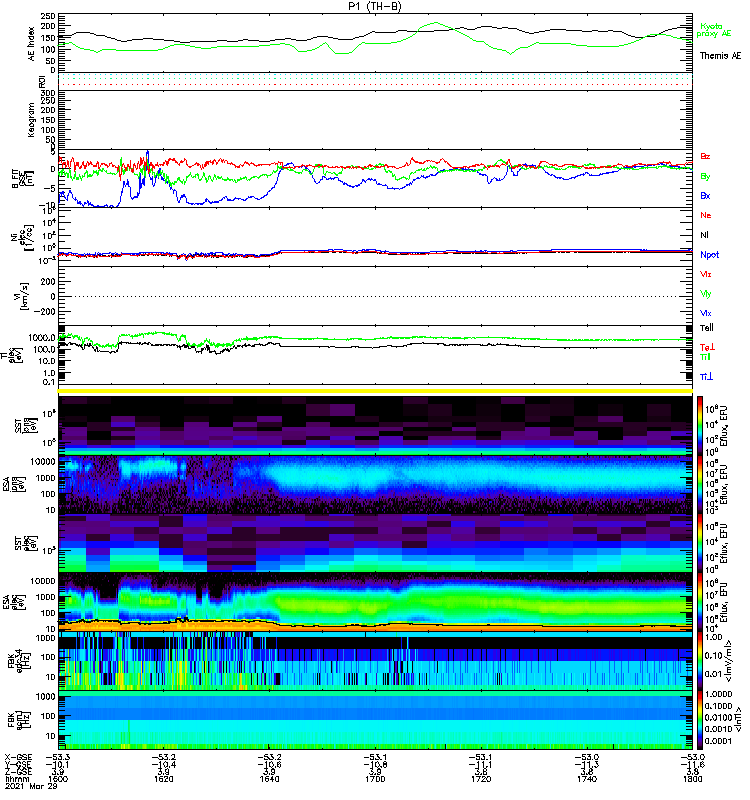This screenshot has height=800, width=750.
Task: Click the plot title P1 (TH-B)
Action: point(374,6)
